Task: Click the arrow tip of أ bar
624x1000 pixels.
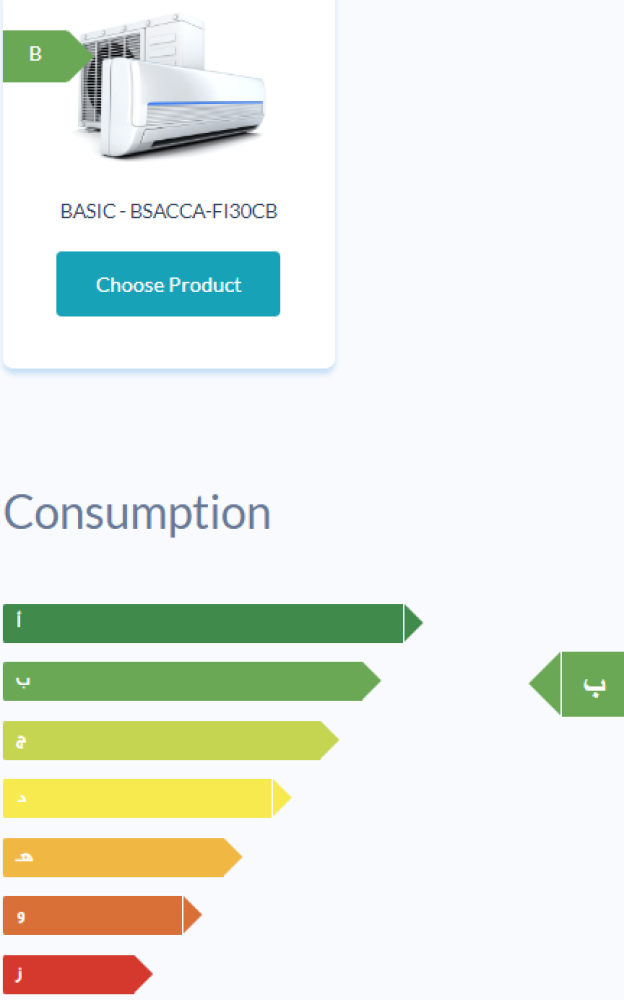Action: click(413, 623)
